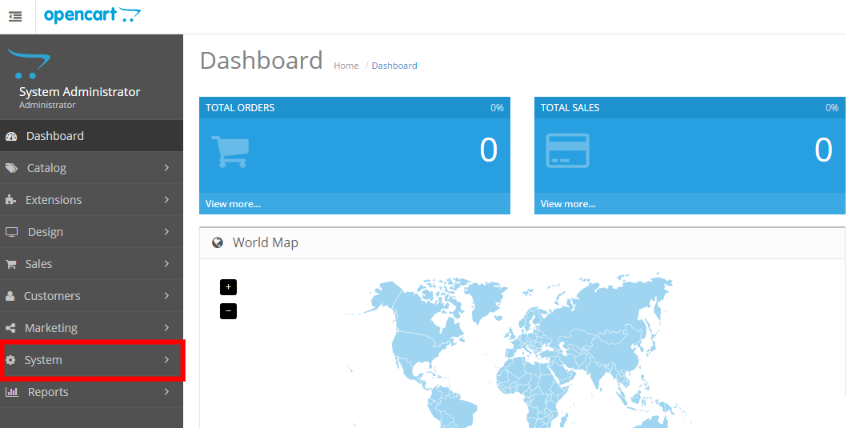Open the Extensions menu item
The width and height of the screenshot is (846, 428).
[x=91, y=200]
